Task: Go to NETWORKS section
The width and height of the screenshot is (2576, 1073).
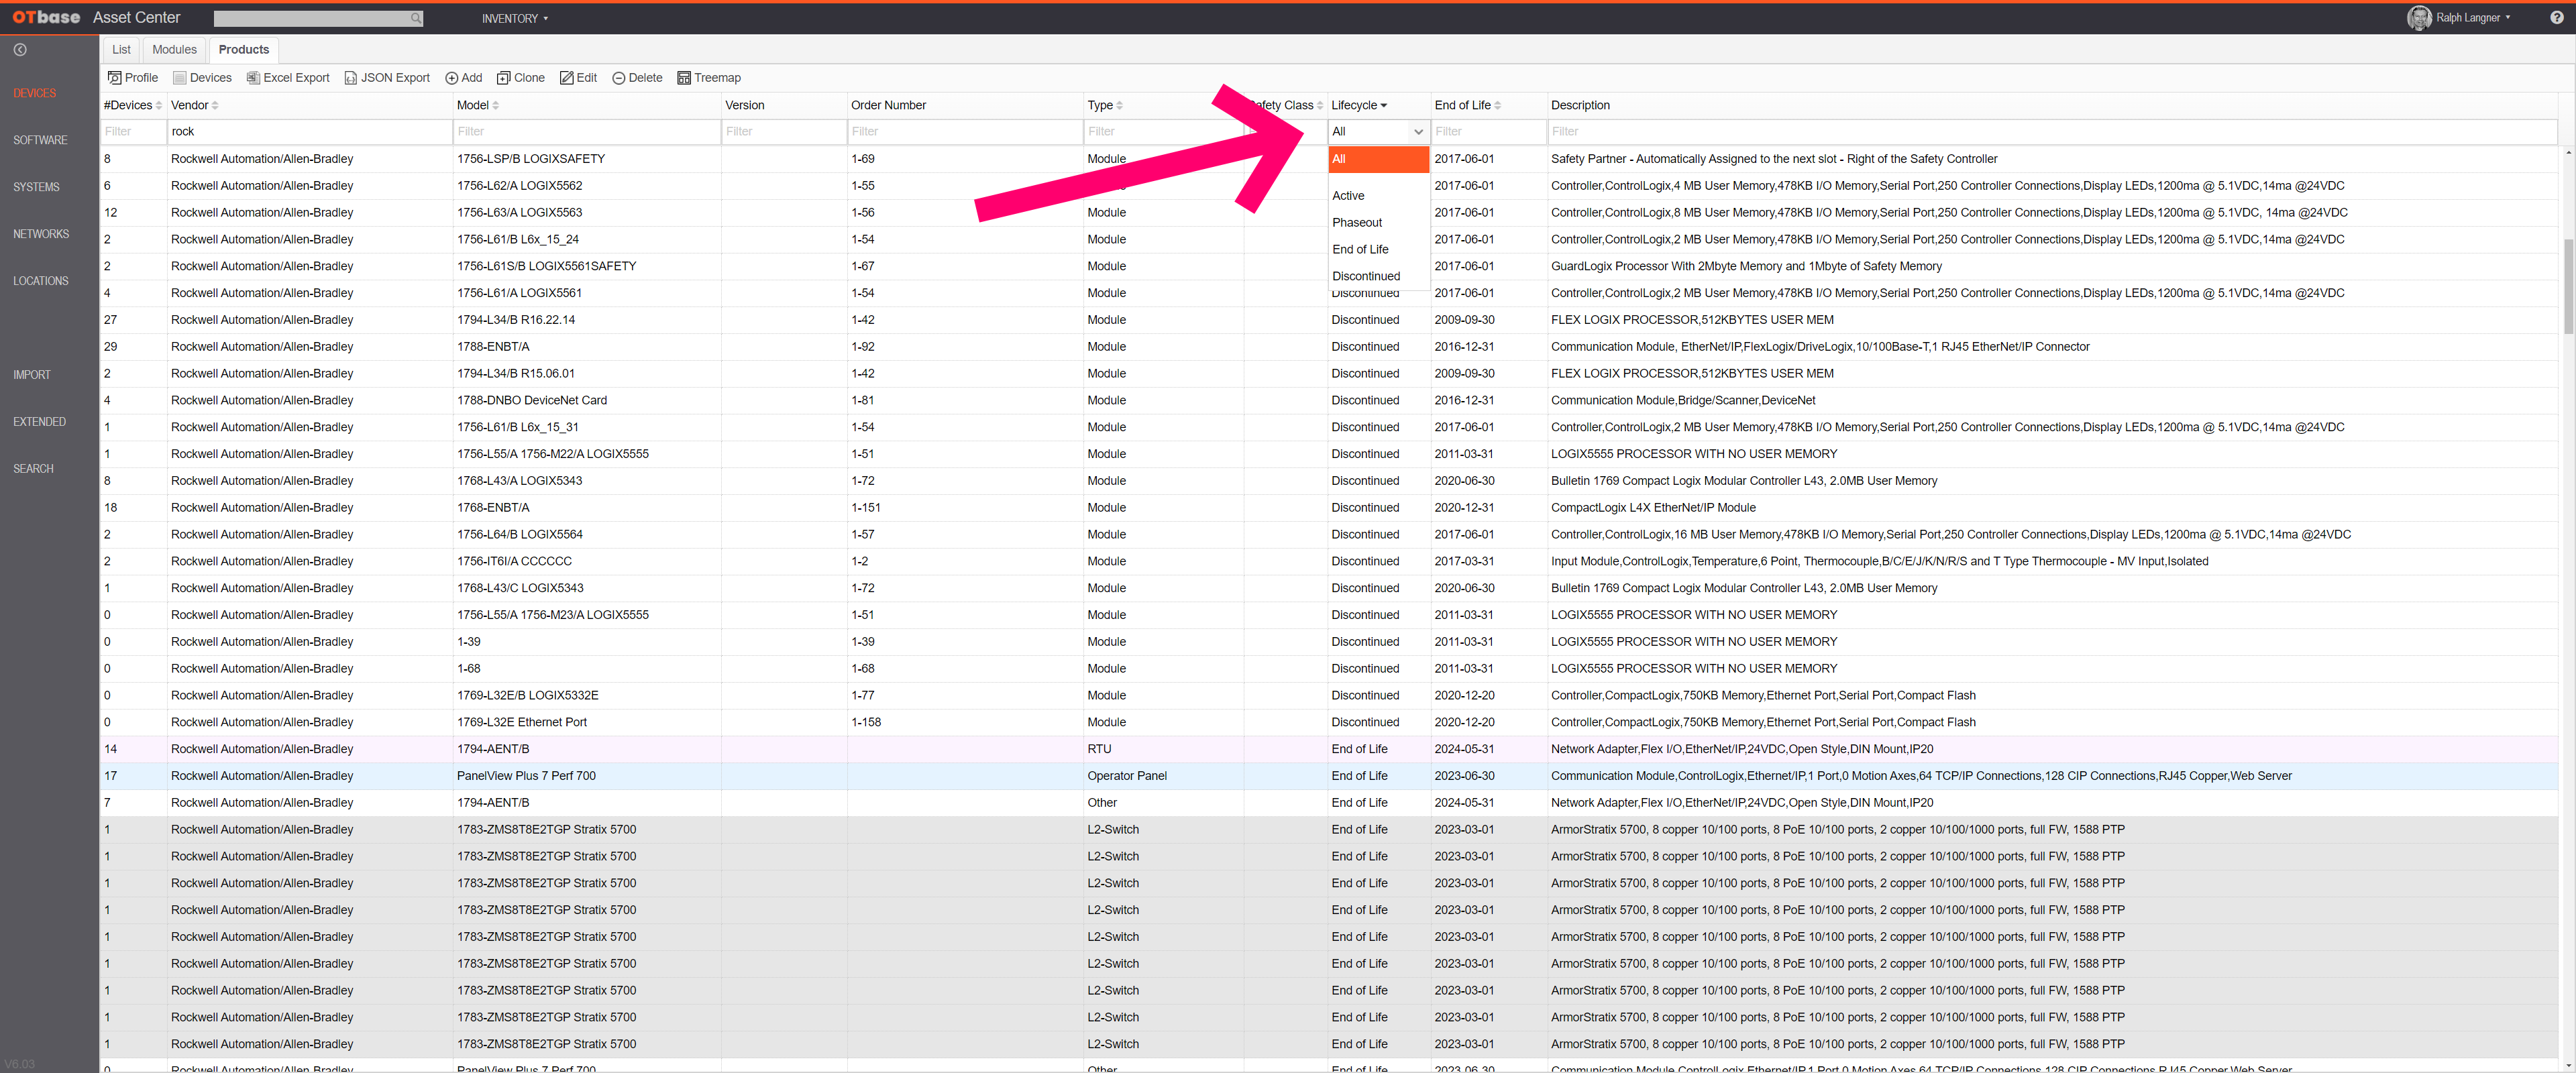Action: click(x=41, y=234)
